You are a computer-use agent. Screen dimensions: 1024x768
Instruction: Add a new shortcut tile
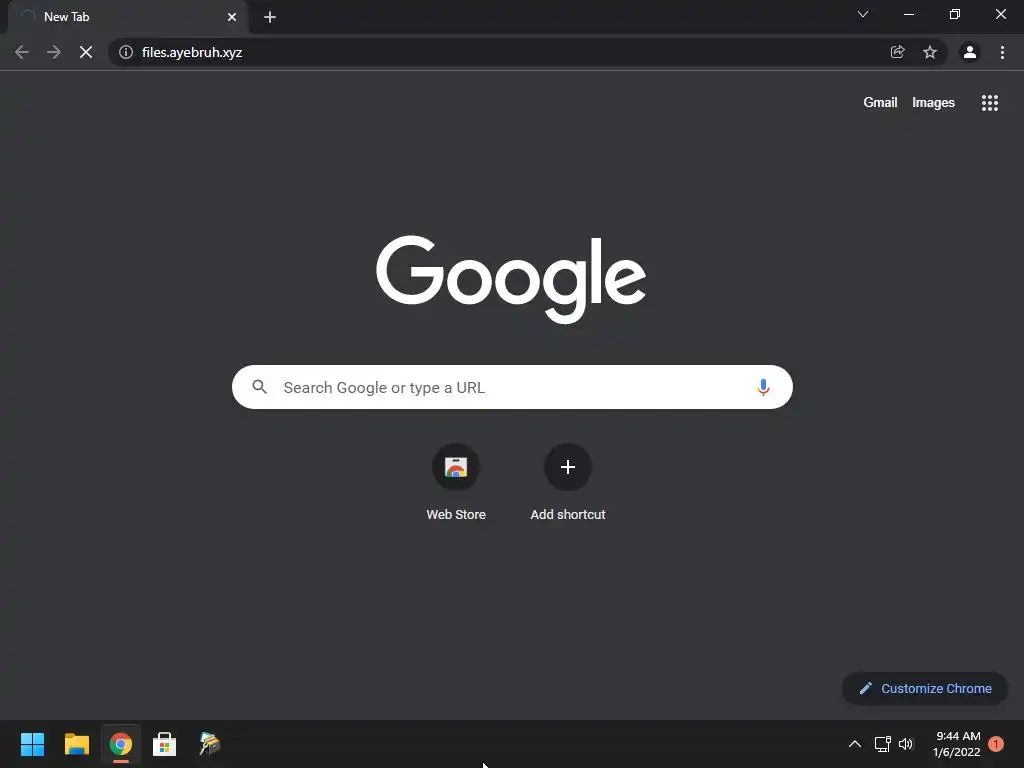click(x=568, y=482)
